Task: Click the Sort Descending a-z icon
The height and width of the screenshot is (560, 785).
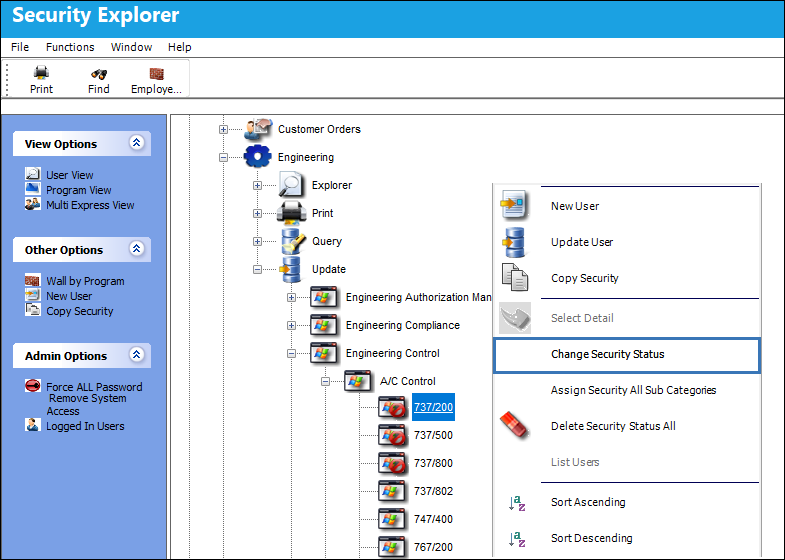Action: (x=517, y=538)
